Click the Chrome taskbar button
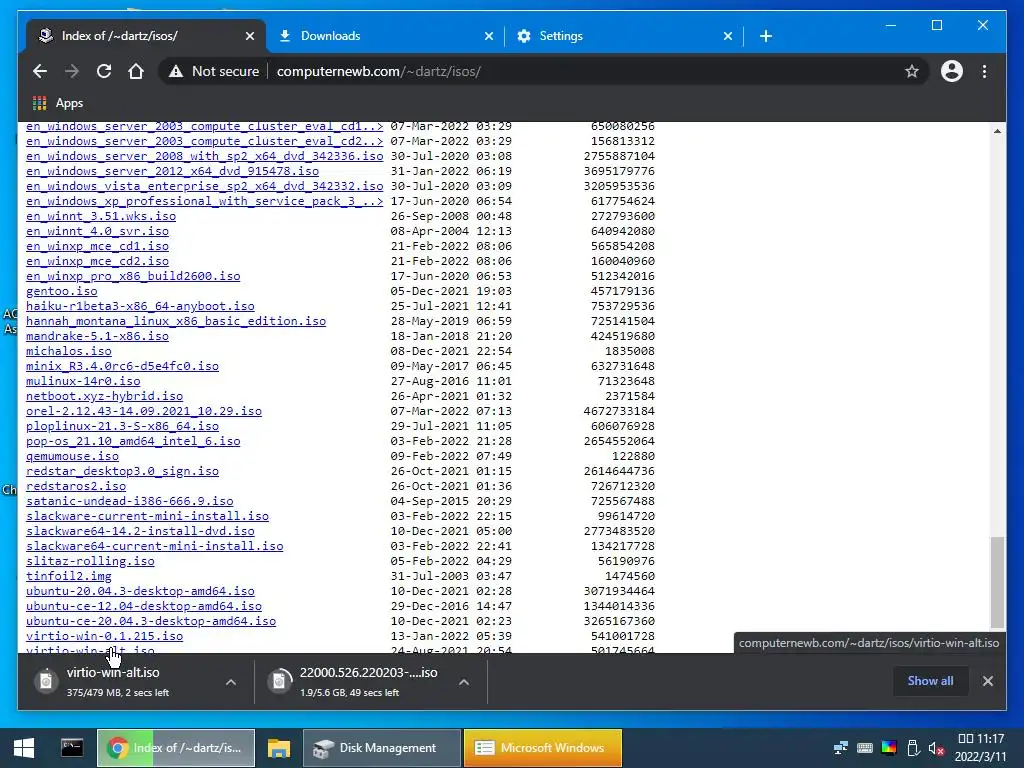The width and height of the screenshot is (1024, 768). click(176, 748)
